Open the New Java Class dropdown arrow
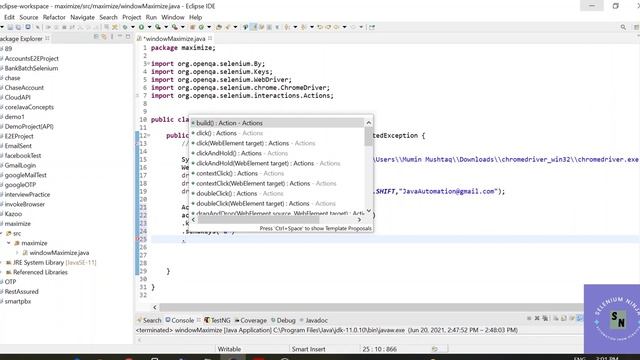 (209, 27)
